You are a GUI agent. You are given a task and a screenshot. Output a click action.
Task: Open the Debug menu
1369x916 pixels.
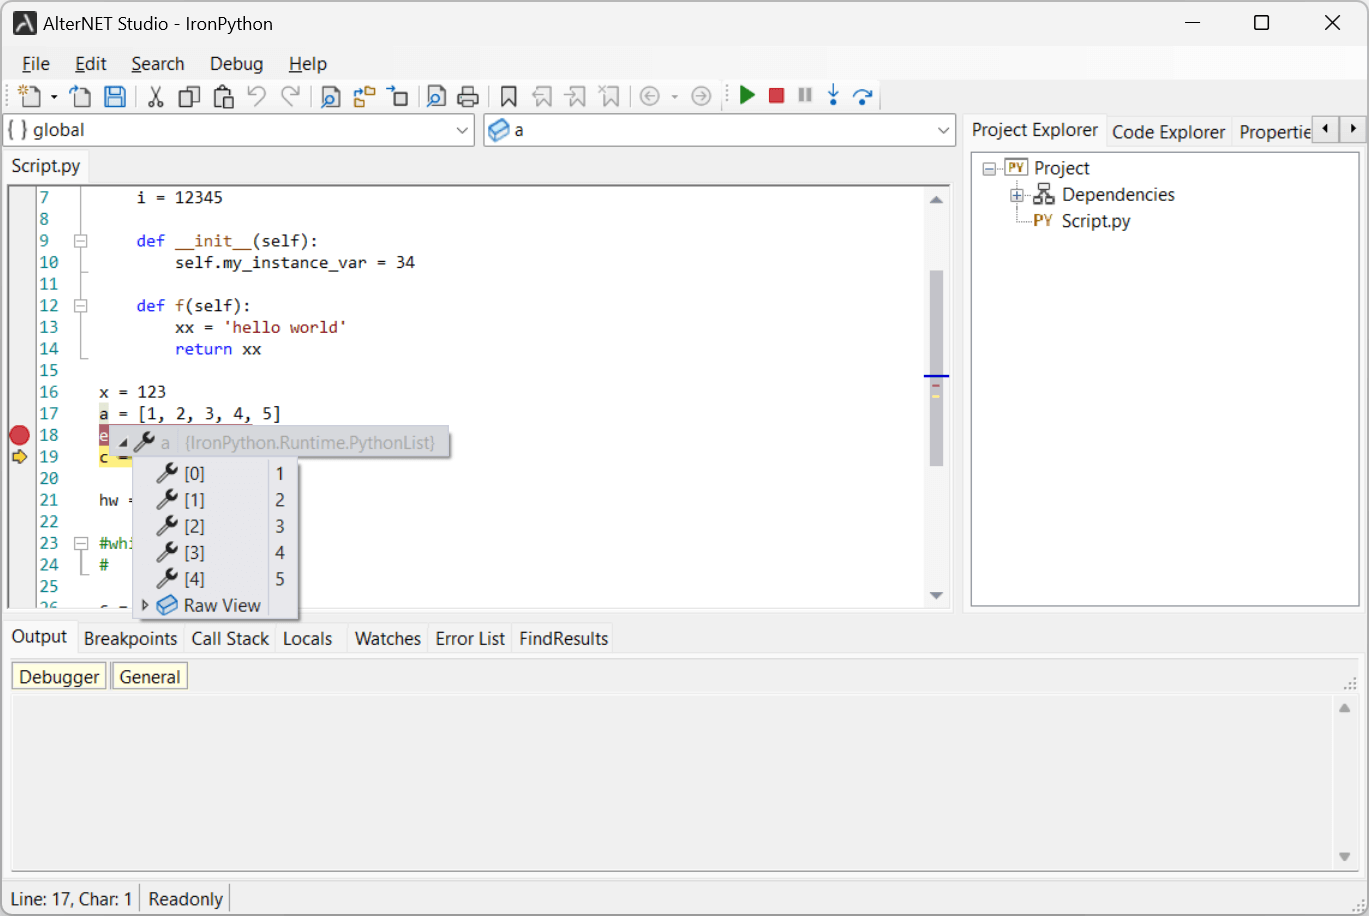tap(237, 64)
